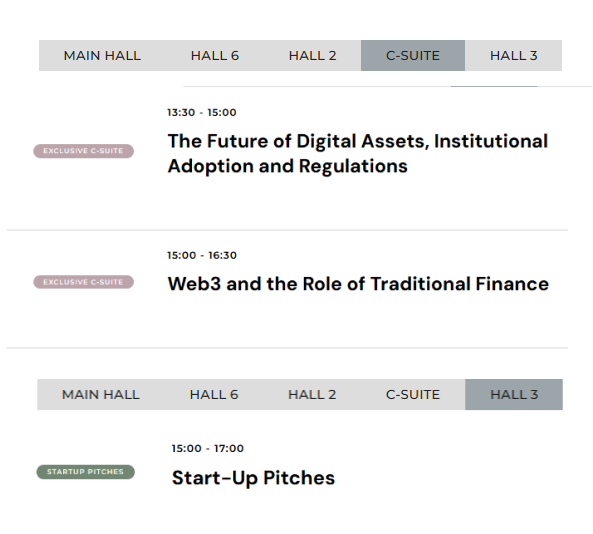Switch to HALL 6 in upper tab bar

click(x=215, y=56)
